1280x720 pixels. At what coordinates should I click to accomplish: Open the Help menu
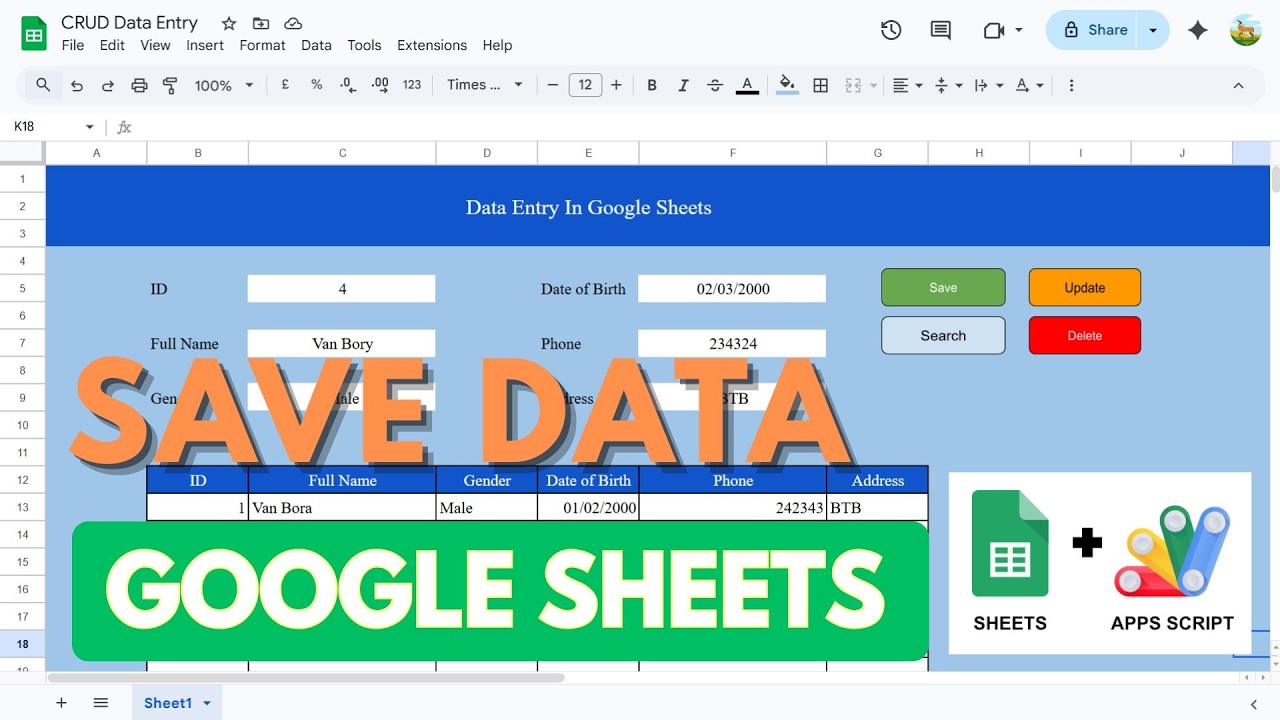click(497, 45)
